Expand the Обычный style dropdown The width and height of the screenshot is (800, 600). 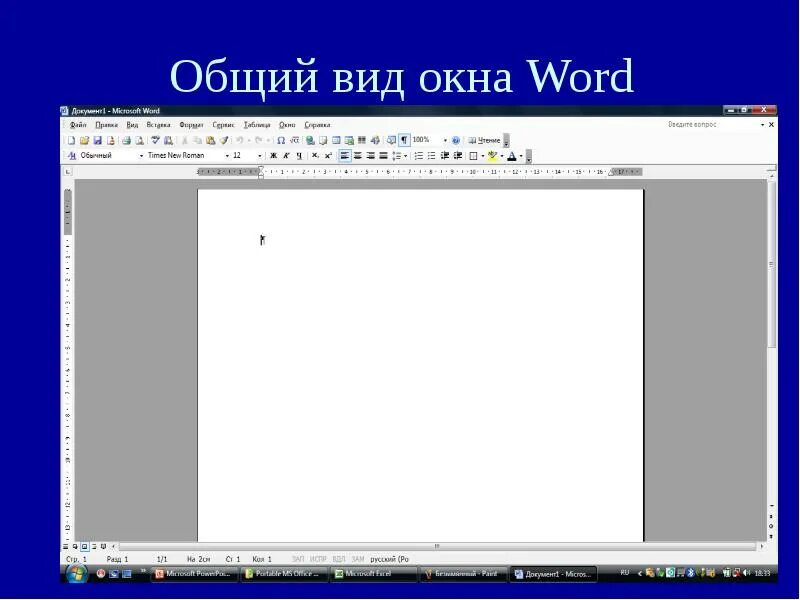click(141, 156)
